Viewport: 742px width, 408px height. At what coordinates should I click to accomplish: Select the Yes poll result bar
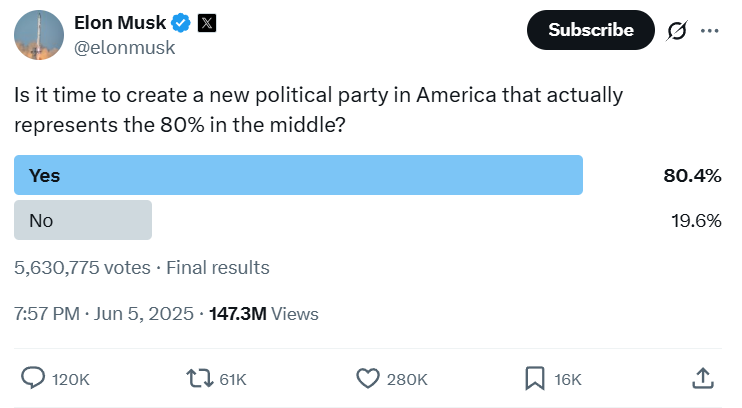point(298,175)
